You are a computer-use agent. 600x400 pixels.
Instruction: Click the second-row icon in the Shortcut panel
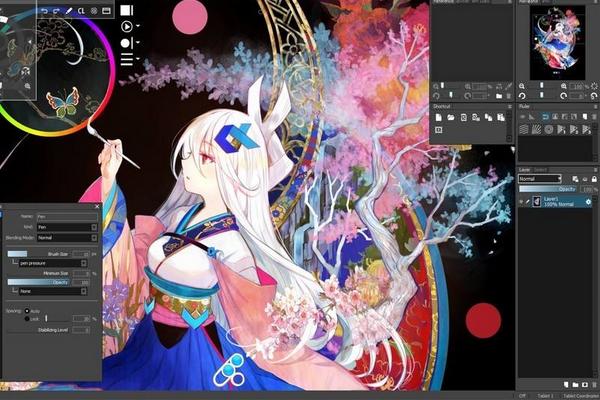click(439, 130)
